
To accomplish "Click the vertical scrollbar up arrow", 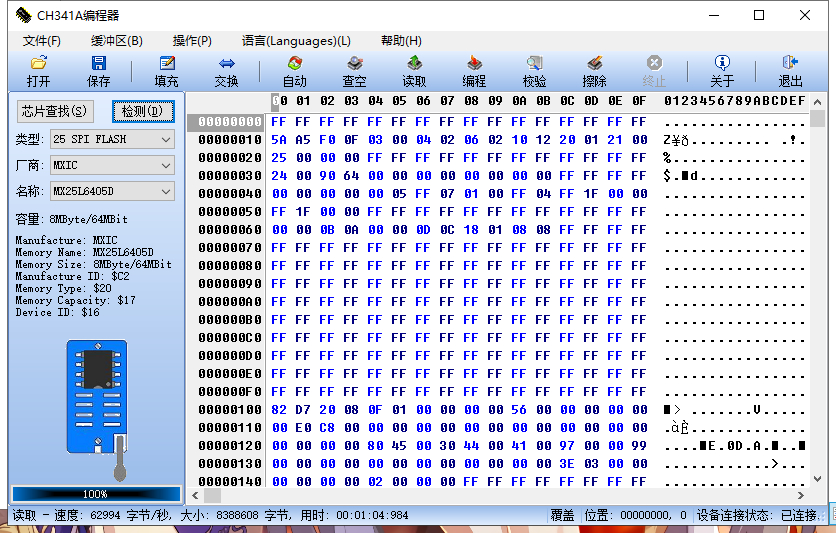I will tap(817, 101).
